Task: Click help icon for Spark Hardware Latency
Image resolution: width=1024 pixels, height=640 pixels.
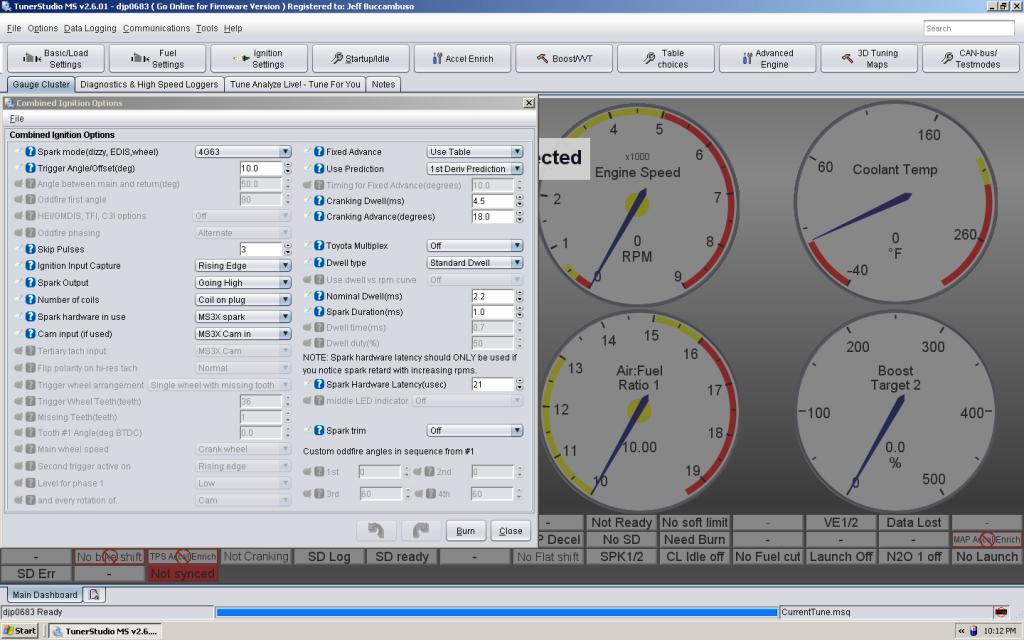Action: pos(318,384)
